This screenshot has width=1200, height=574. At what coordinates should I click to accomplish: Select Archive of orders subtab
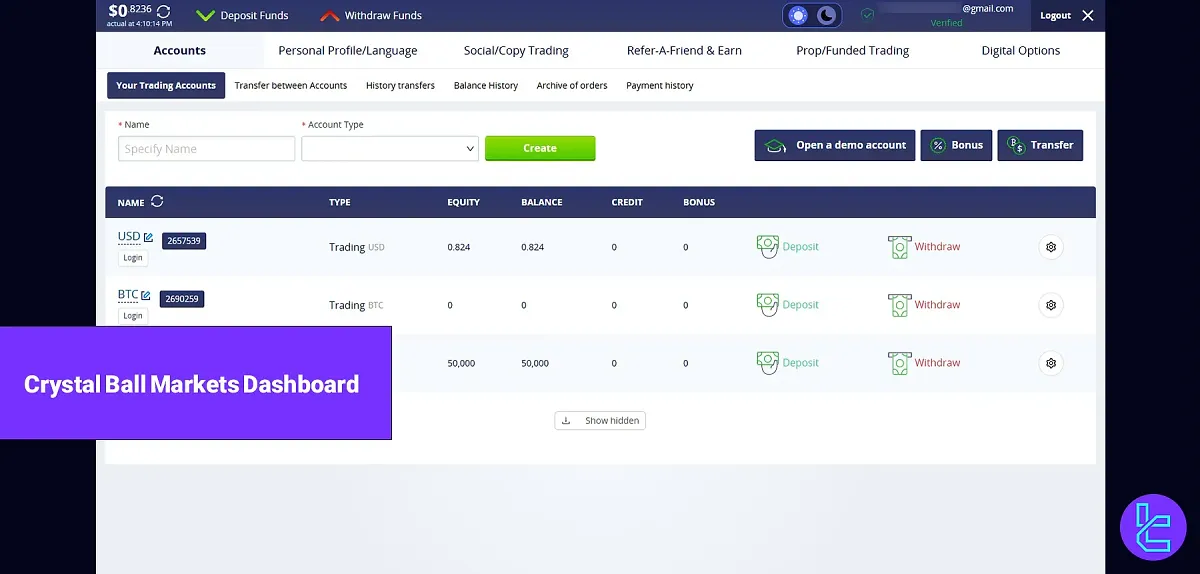572,85
